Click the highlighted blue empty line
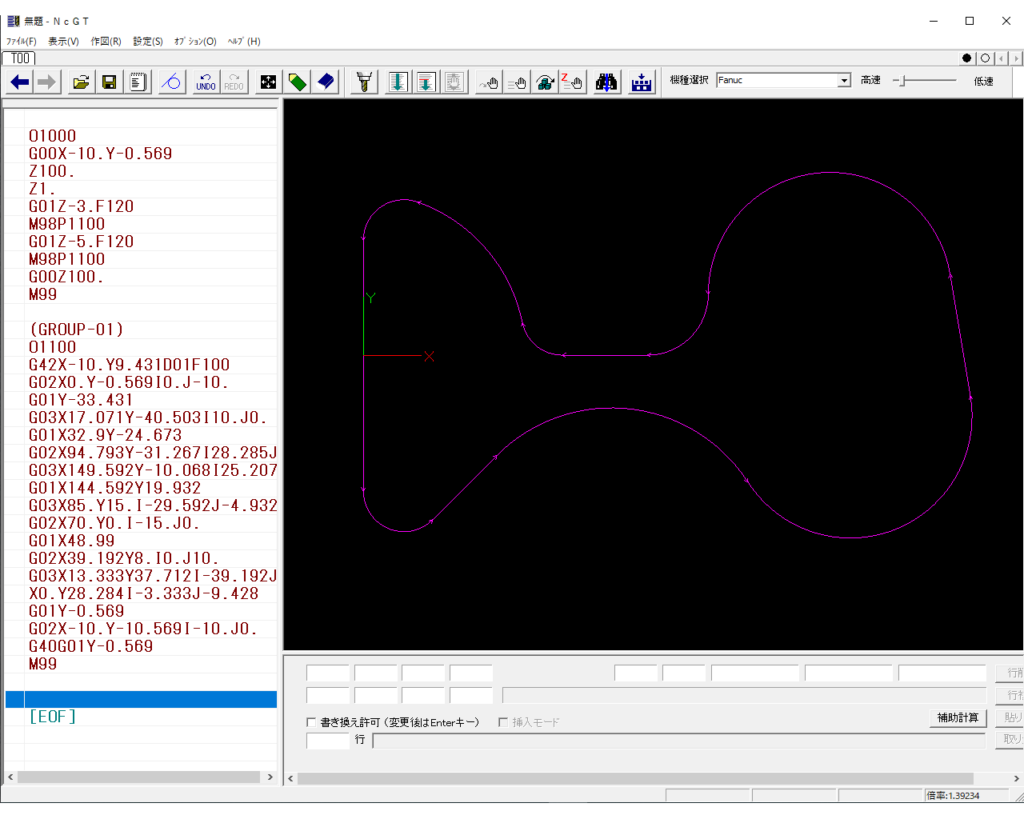1024x819 pixels. tap(141, 699)
